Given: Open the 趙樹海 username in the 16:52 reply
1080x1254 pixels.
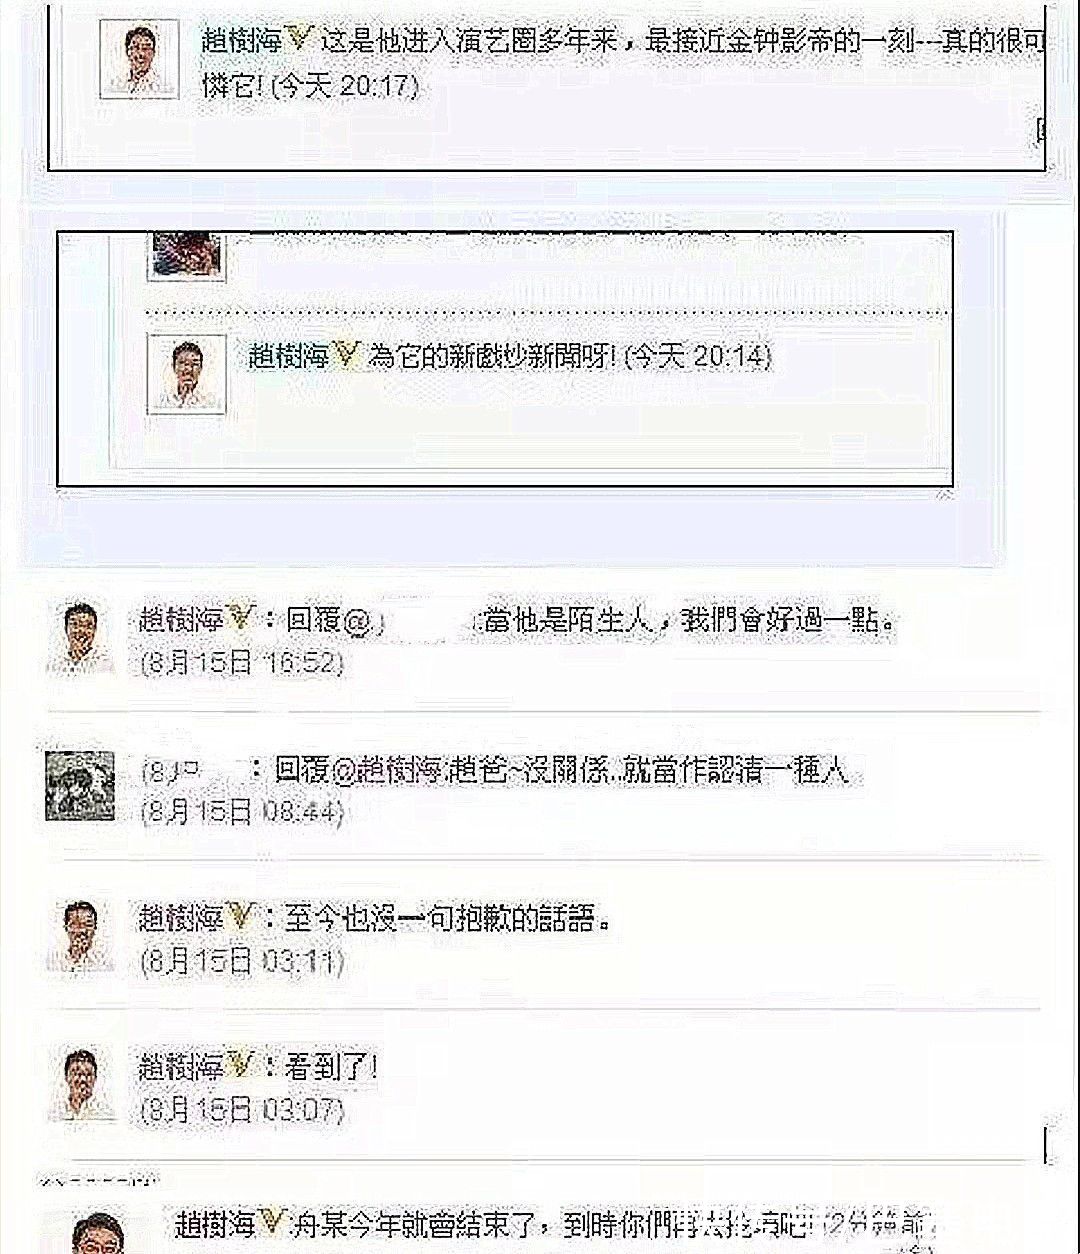Looking at the screenshot, I should click(x=182, y=620).
